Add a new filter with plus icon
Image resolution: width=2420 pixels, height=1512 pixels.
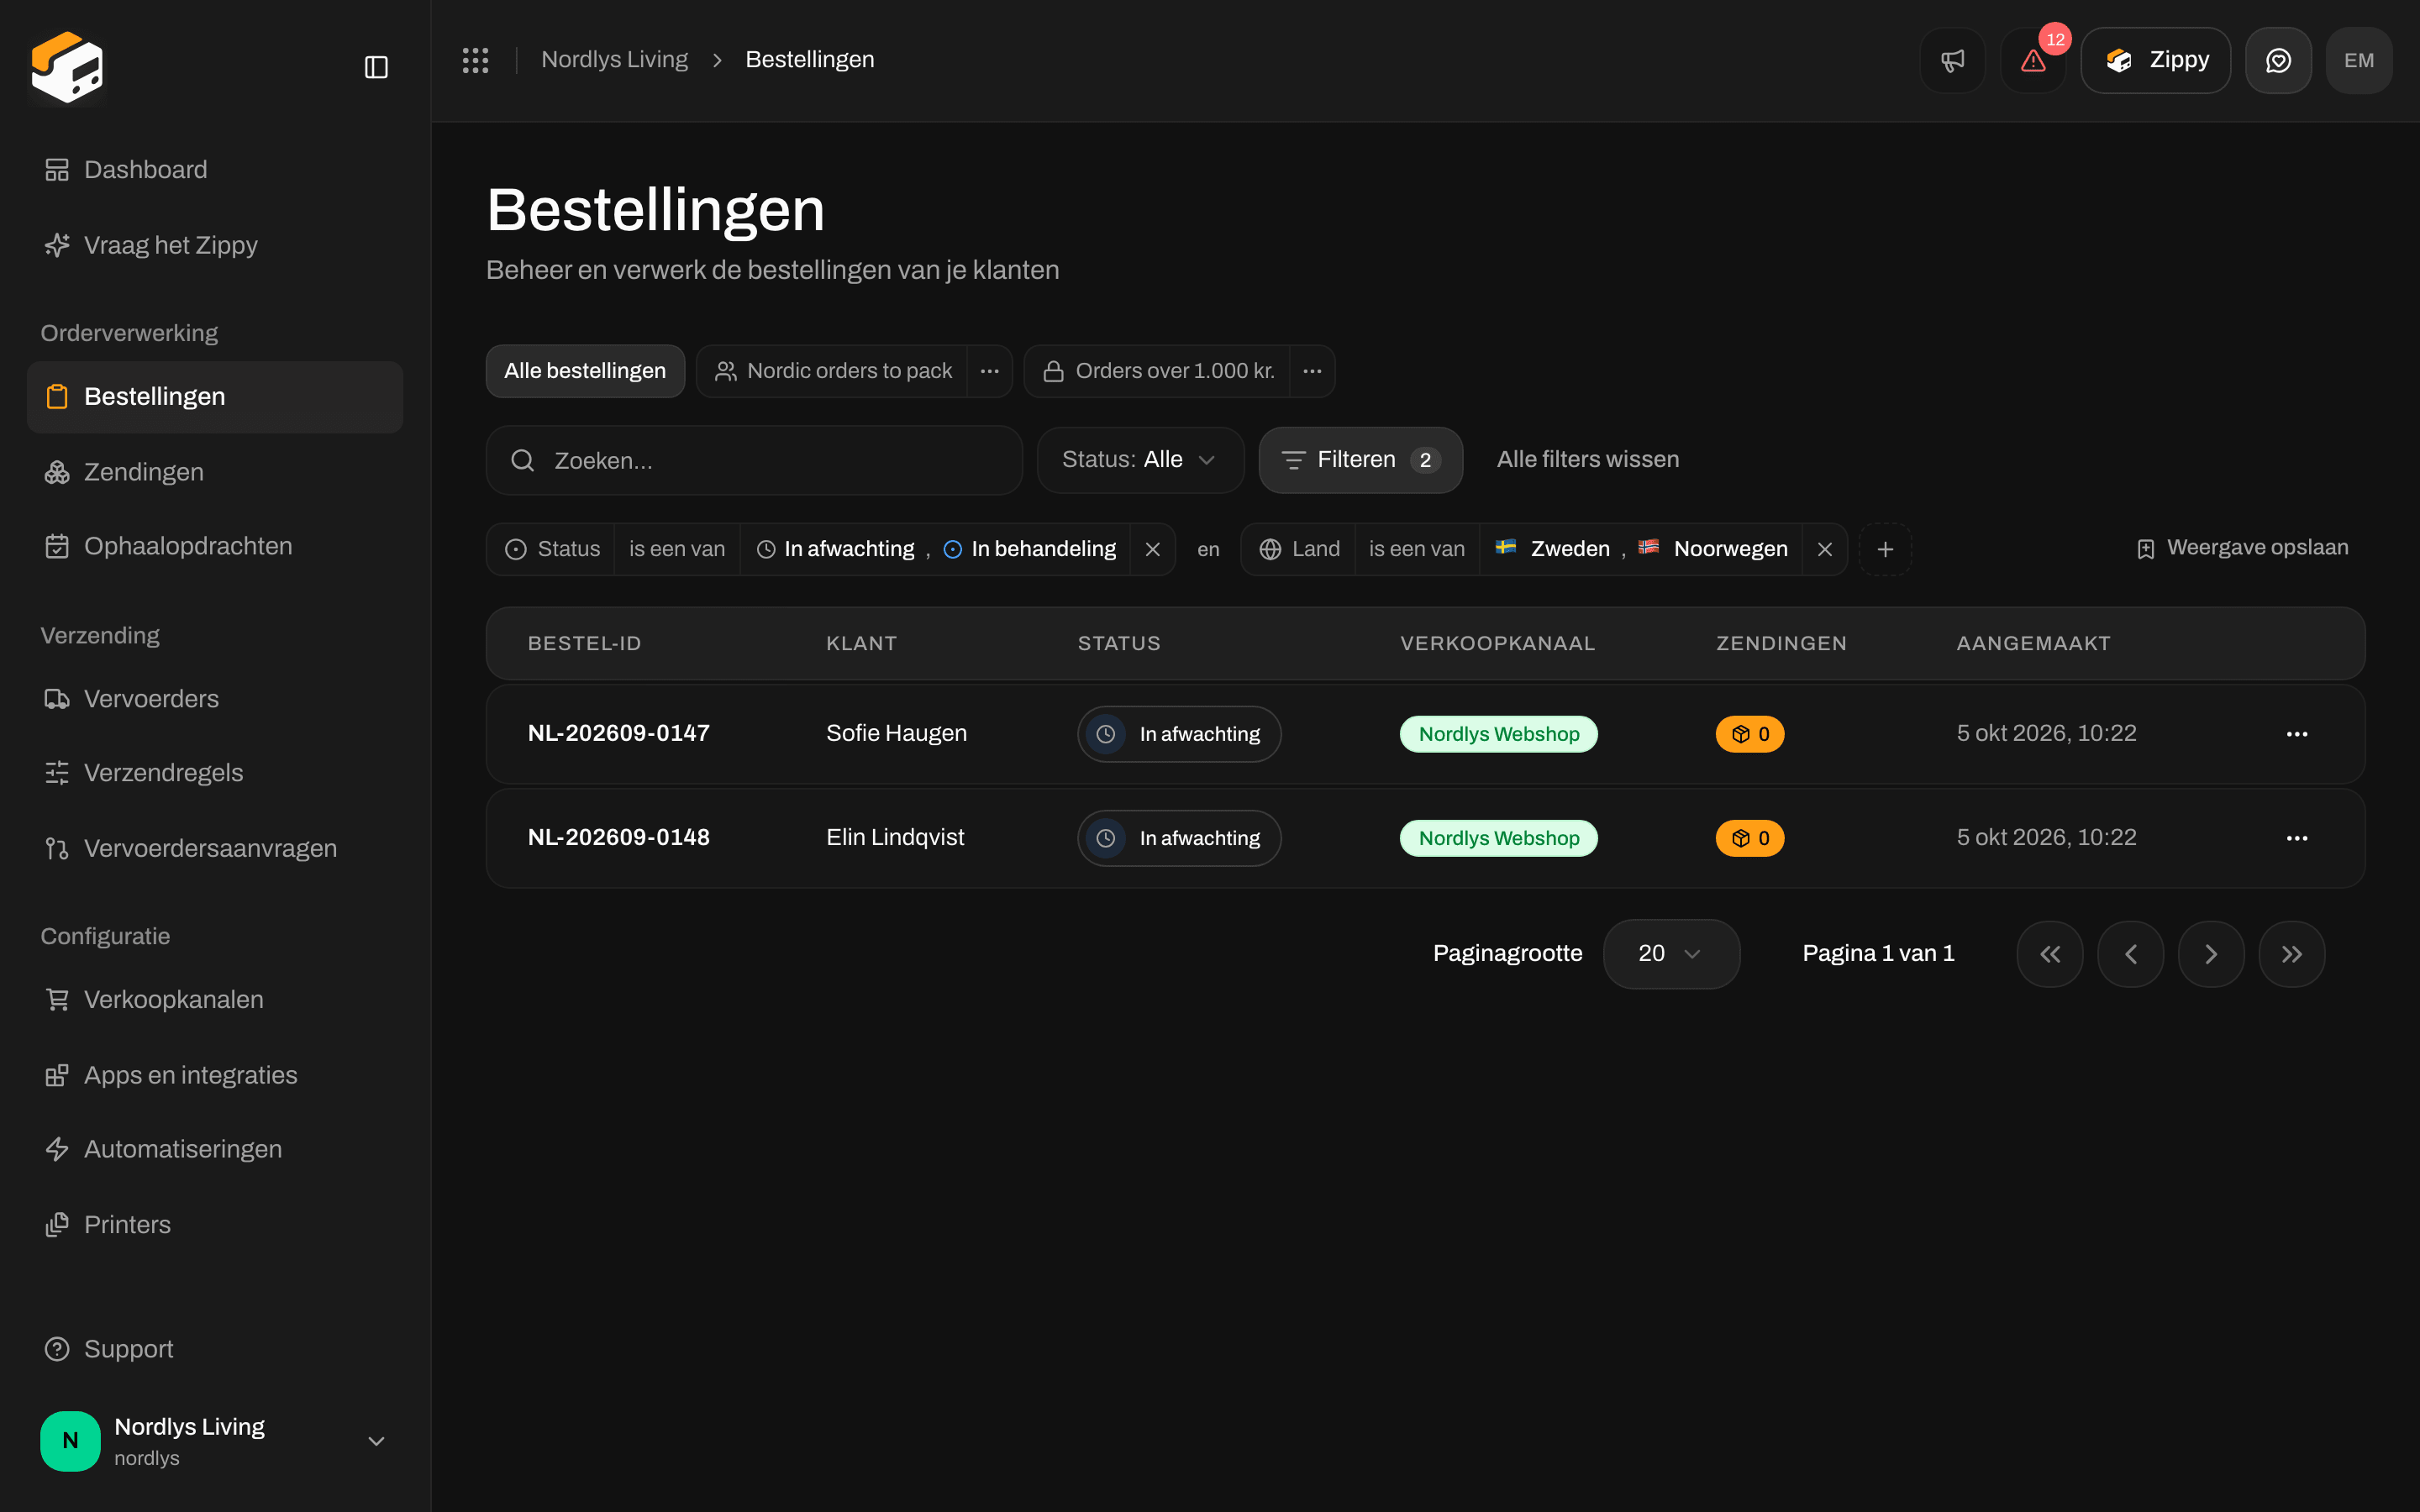coord(1885,549)
